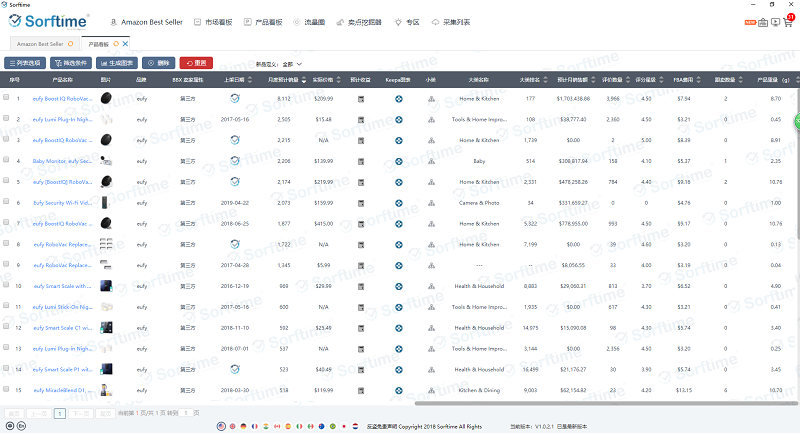This screenshot has height=433, width=800.
Task: Click estimated revenue calculator icon in row 12
Action: click(361, 328)
